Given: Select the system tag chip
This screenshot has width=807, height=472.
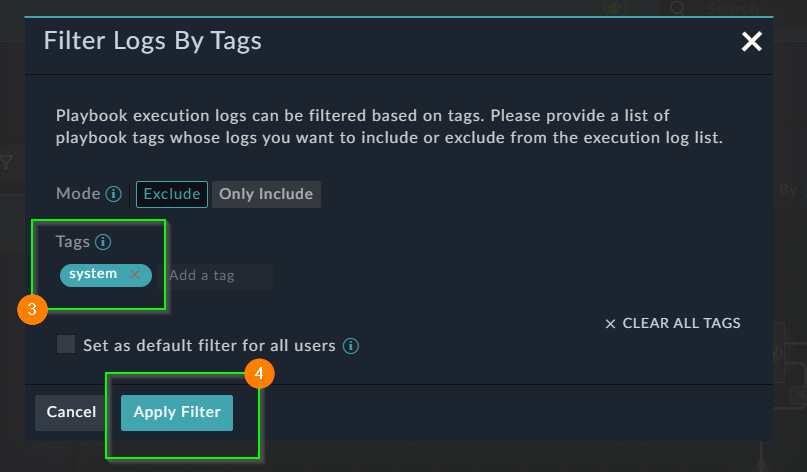Looking at the screenshot, I should click(x=93, y=274).
